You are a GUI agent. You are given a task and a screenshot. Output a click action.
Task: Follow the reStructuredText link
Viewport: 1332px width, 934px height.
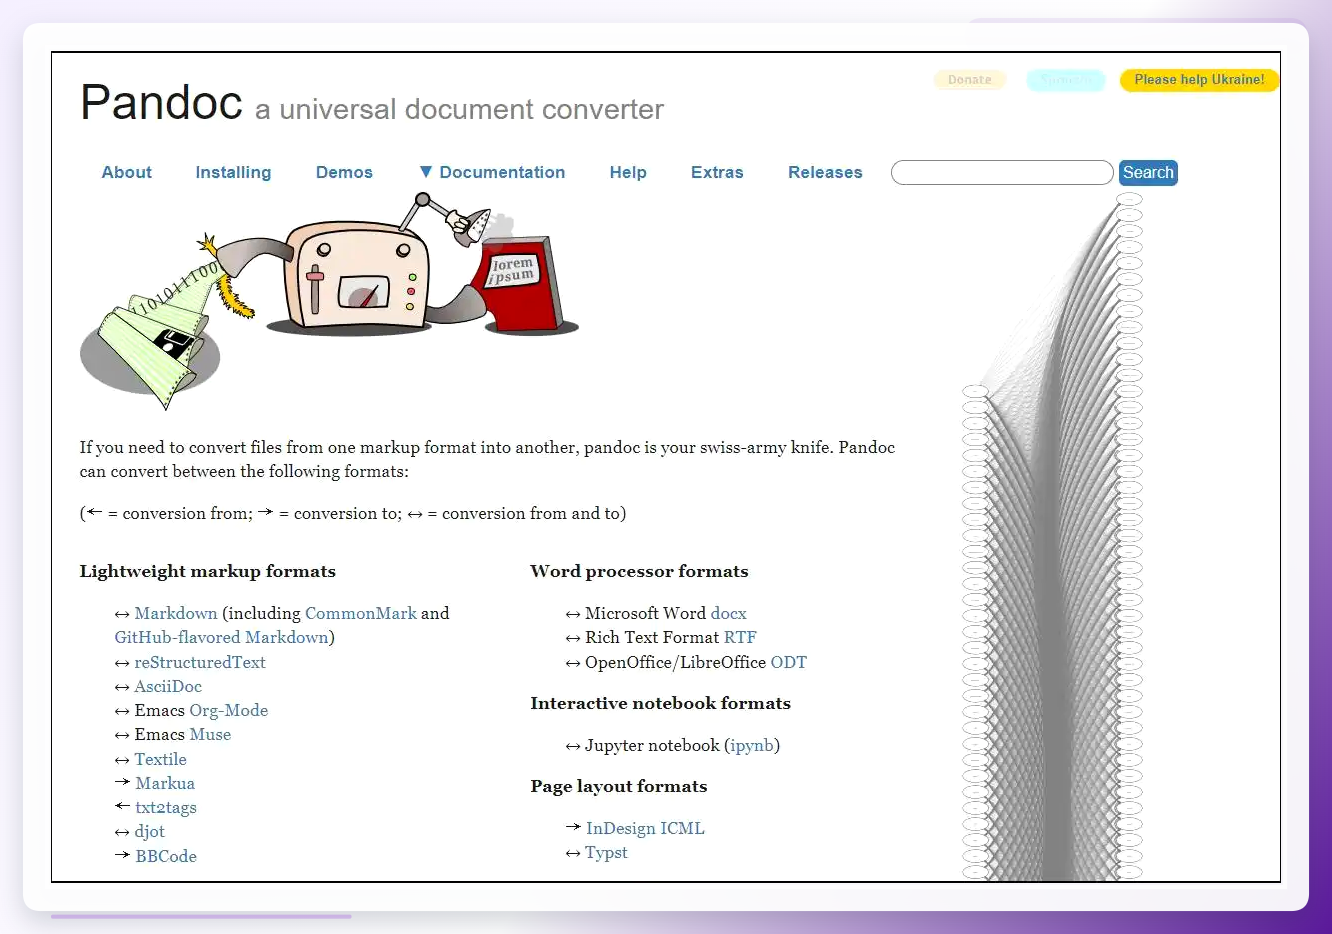(x=200, y=662)
